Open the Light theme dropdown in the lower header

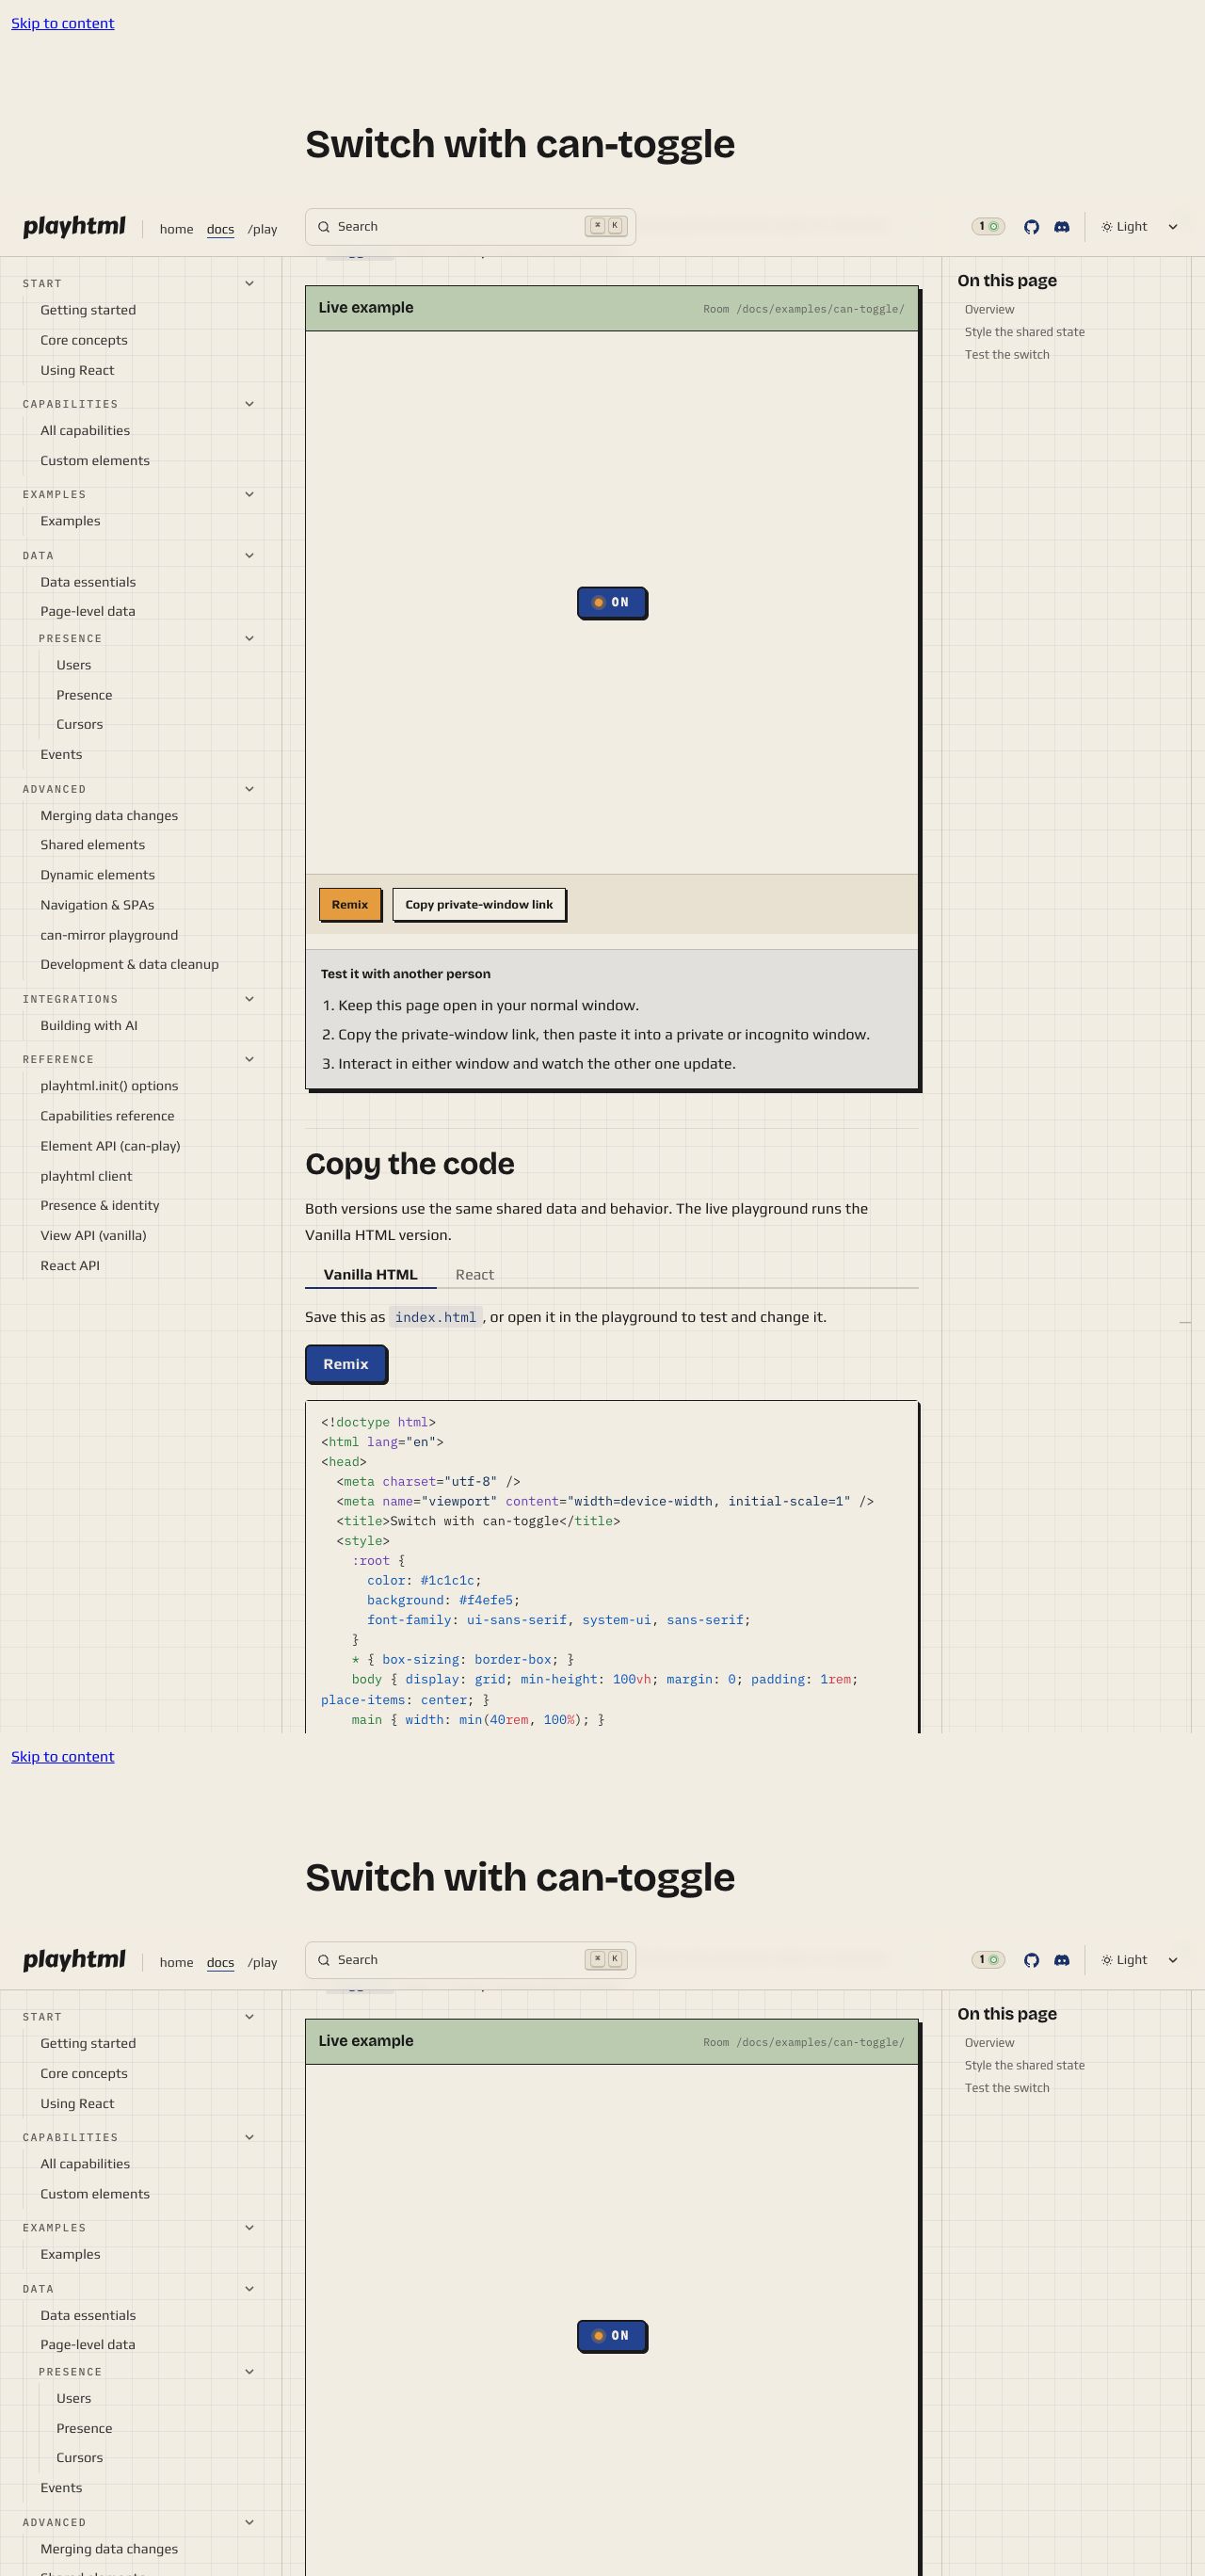[1140, 1960]
